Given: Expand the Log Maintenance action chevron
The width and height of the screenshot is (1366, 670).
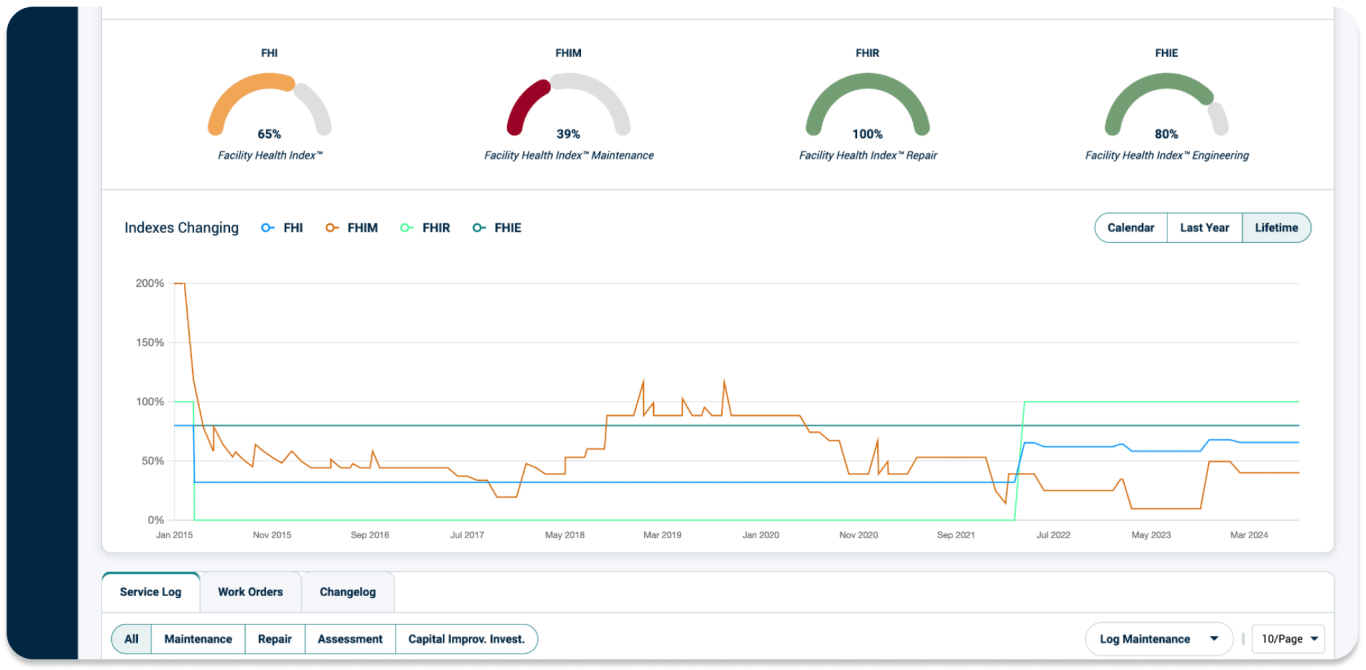Looking at the screenshot, I should coord(1215,638).
